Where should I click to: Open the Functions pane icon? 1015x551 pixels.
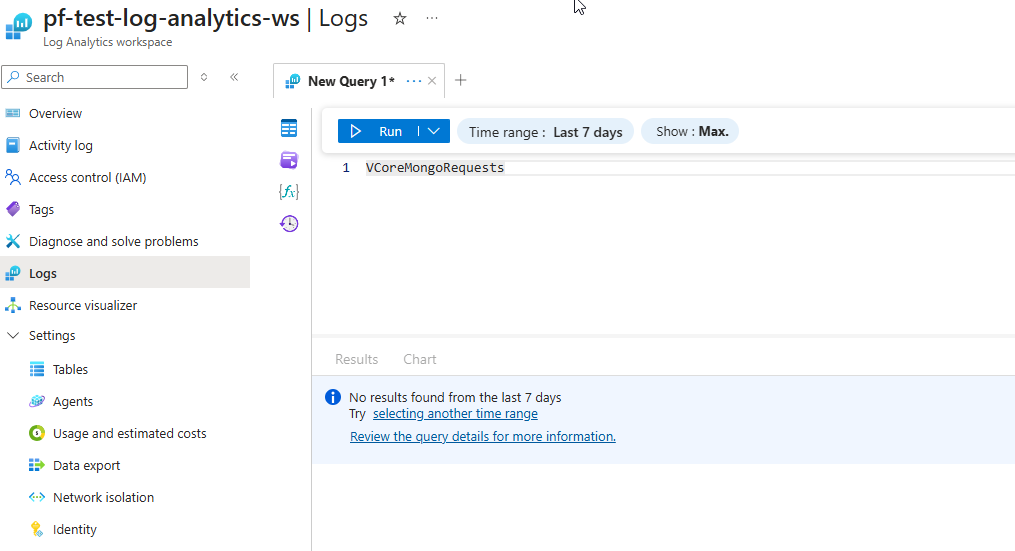(289, 192)
